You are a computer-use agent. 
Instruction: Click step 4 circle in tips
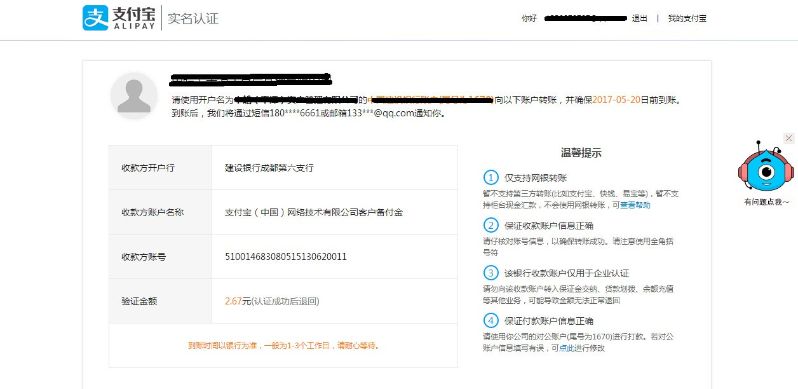tap(491, 321)
